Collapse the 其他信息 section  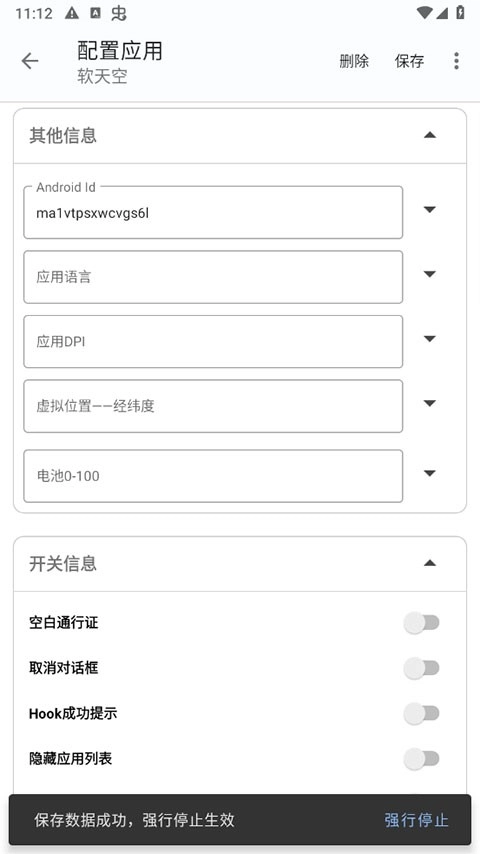pos(430,135)
